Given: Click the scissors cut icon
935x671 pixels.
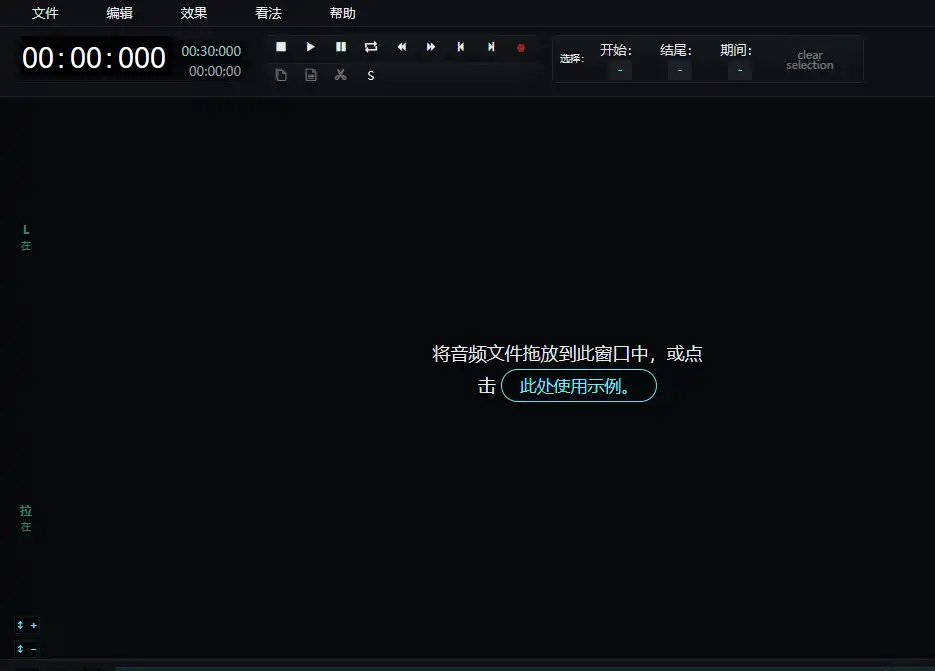Looking at the screenshot, I should (x=340, y=75).
